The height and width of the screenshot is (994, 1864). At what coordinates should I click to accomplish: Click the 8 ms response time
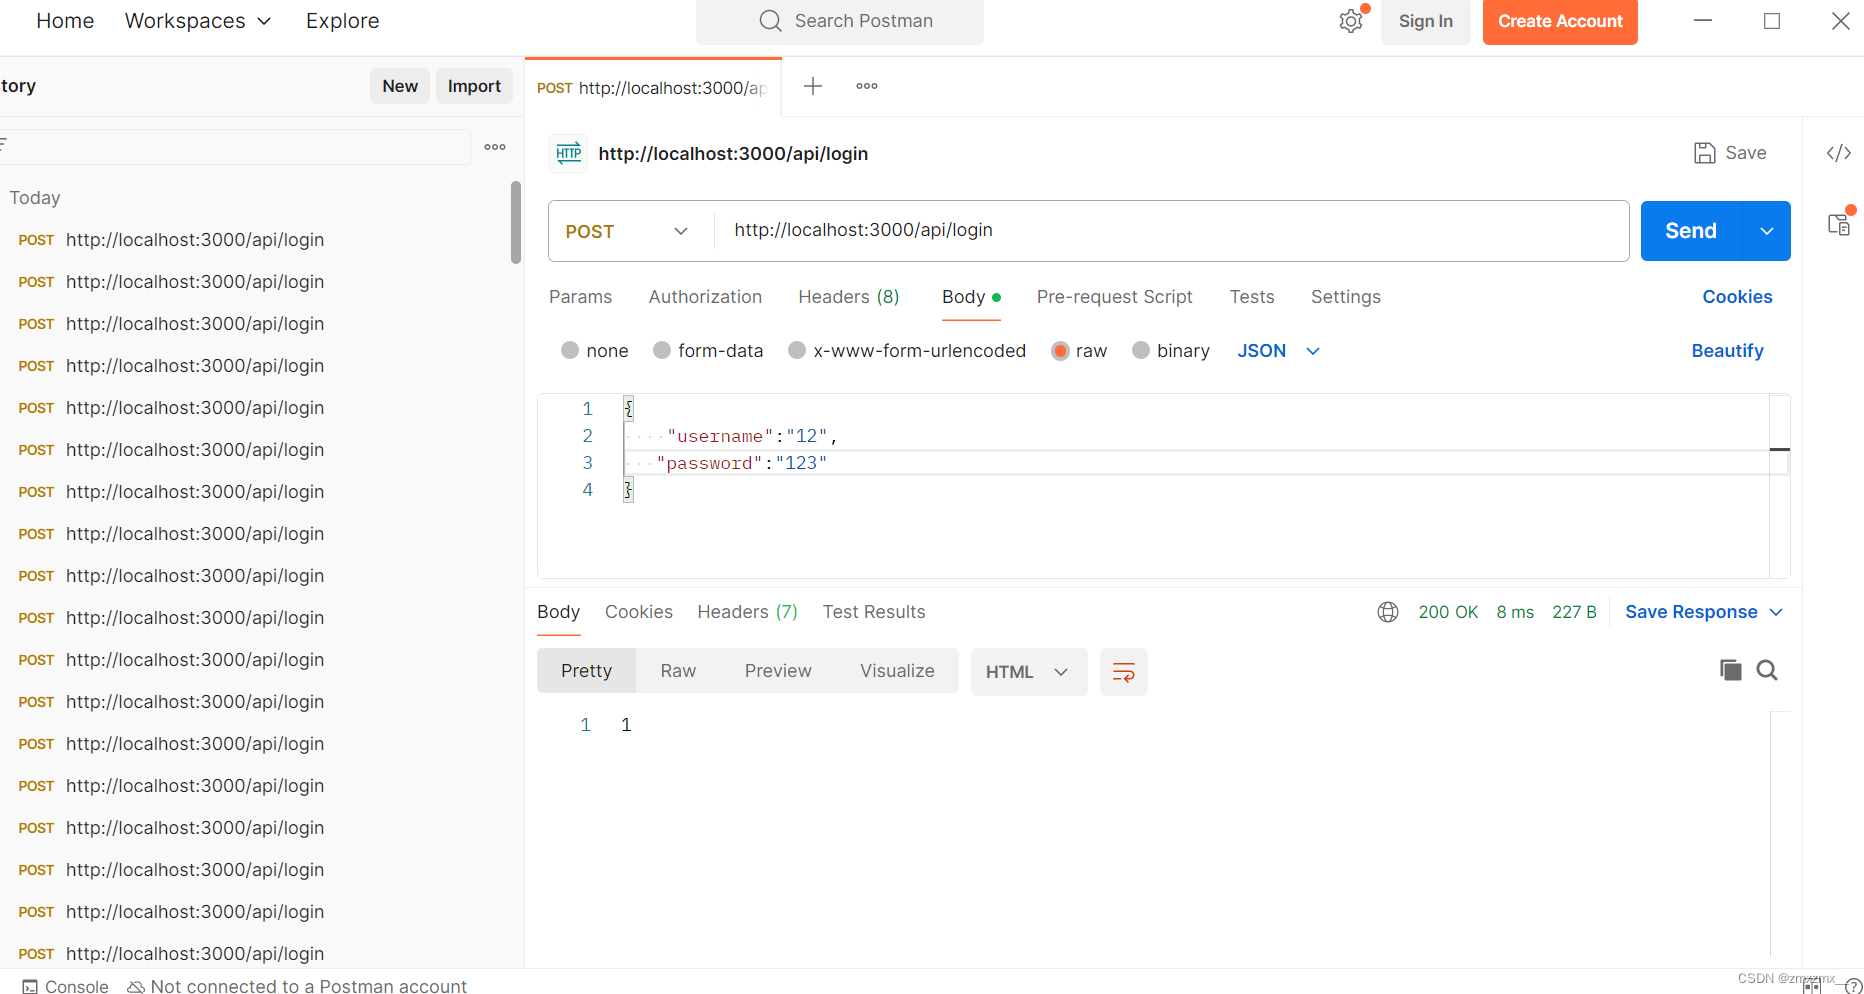[x=1515, y=612]
